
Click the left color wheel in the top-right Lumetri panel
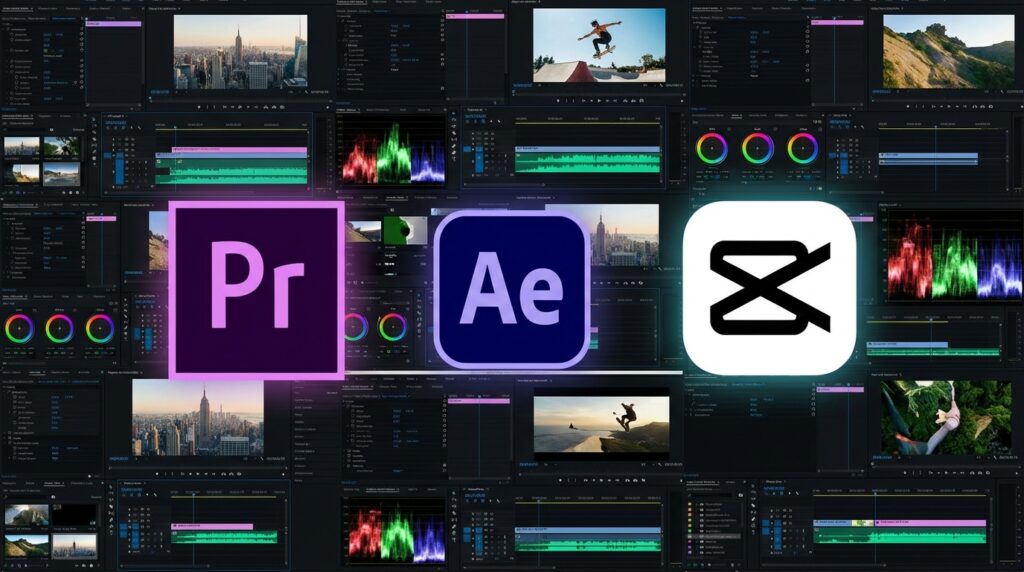coord(711,148)
